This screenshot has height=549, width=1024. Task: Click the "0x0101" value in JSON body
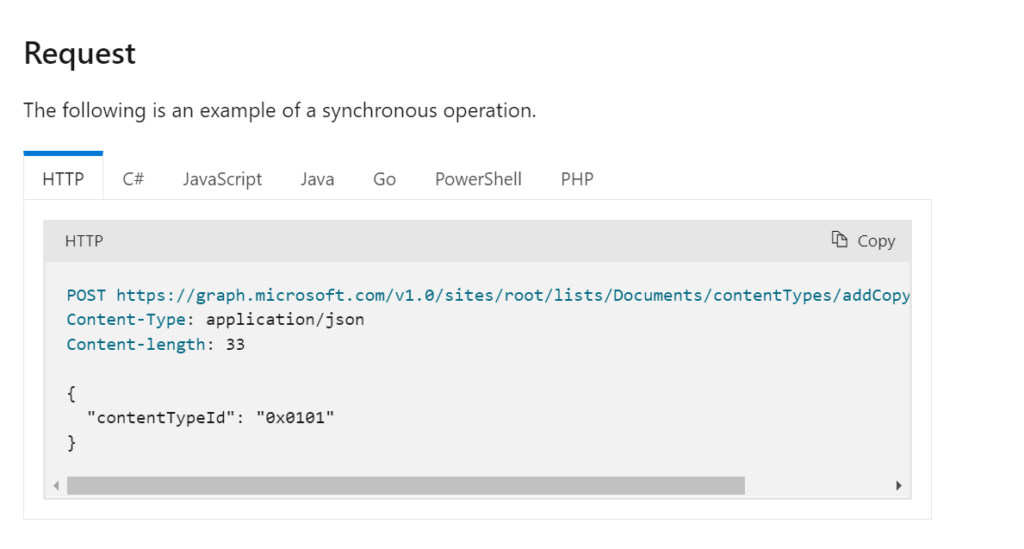point(295,418)
